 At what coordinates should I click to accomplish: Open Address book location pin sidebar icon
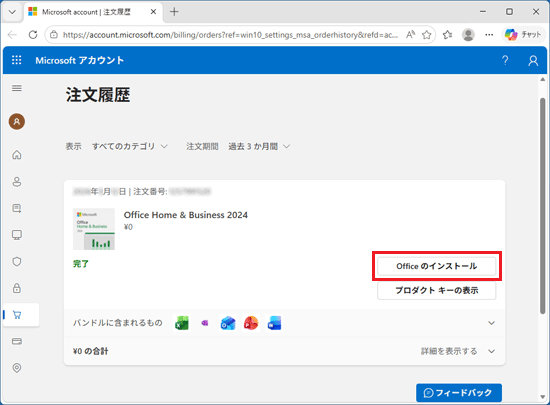pos(17,368)
